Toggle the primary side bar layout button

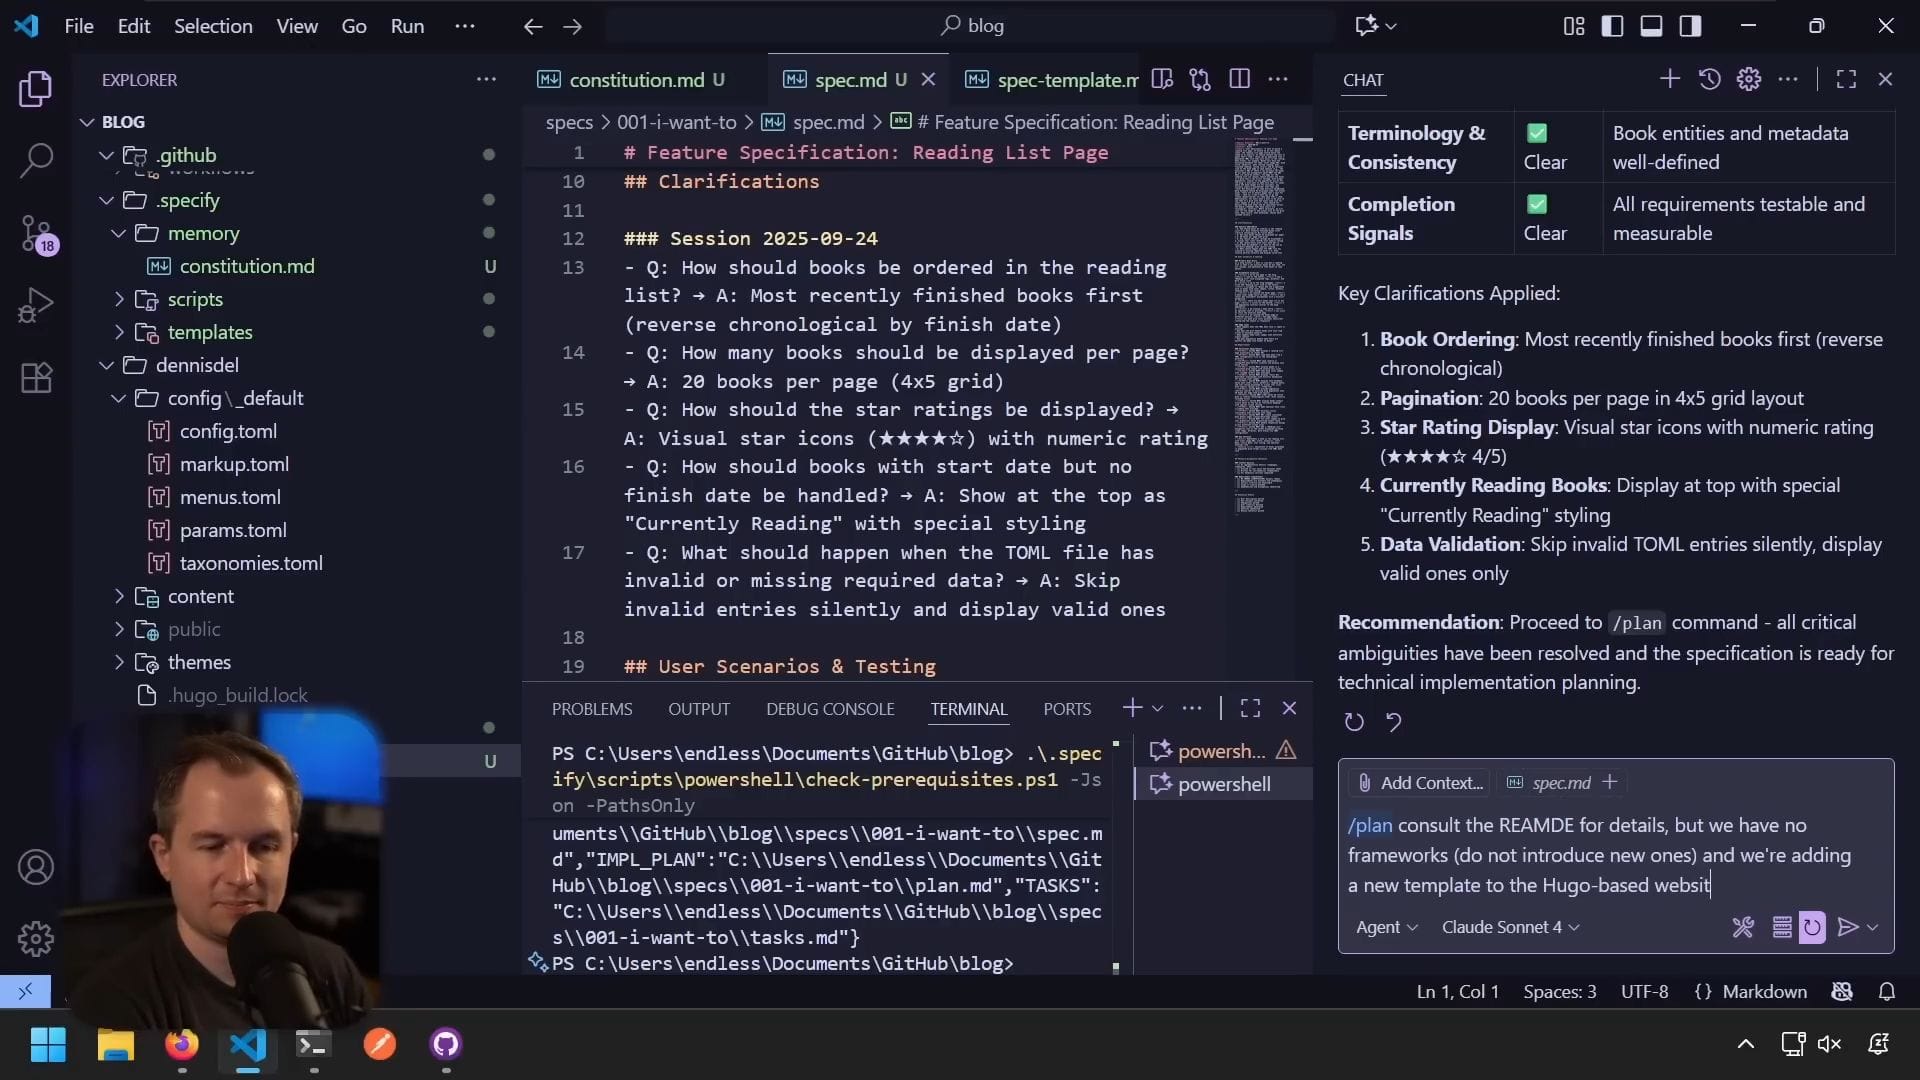[x=1612, y=26]
